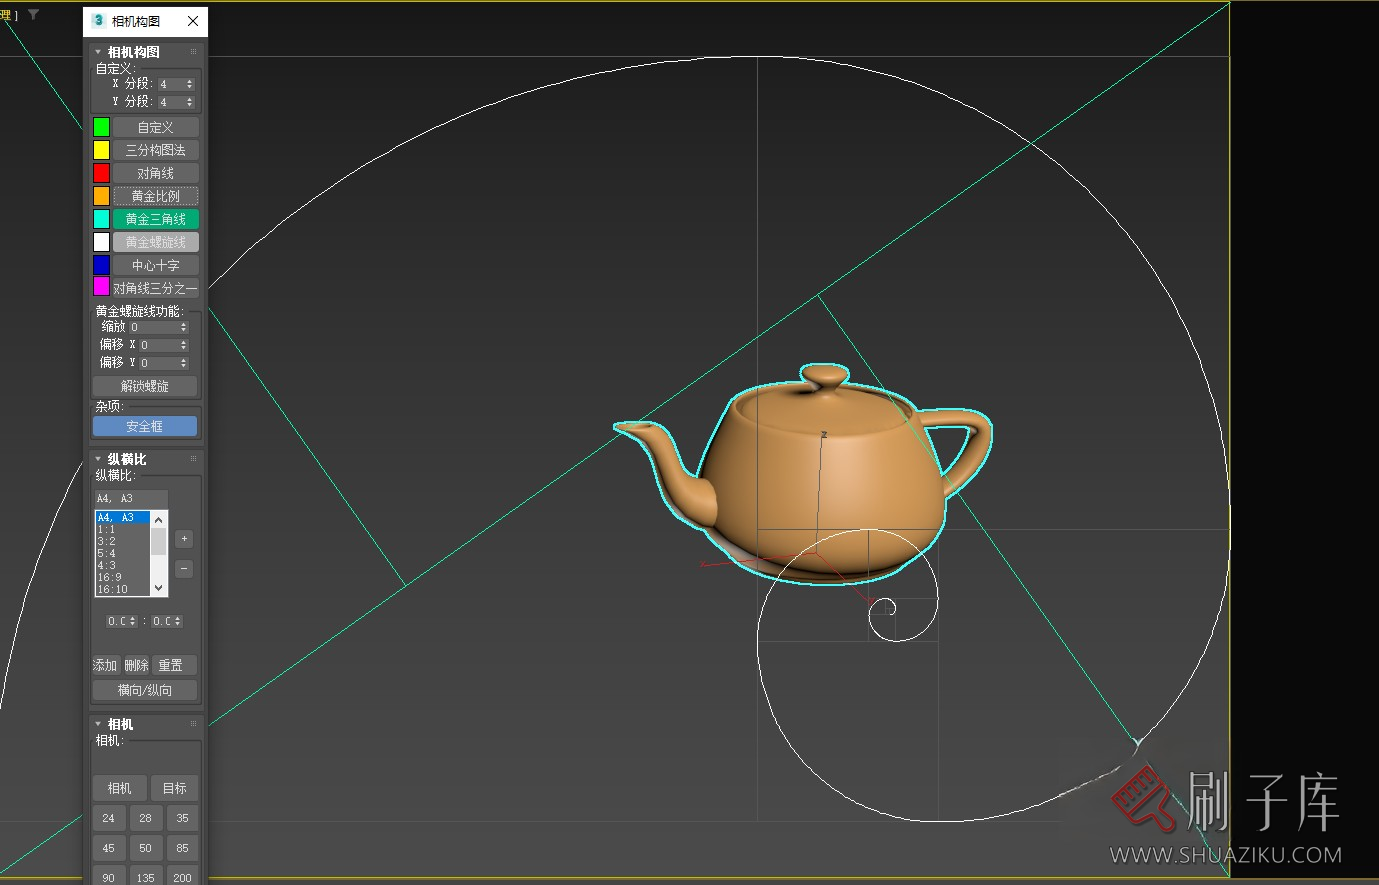1379x885 pixels.
Task: Click the 解锁螺旋 button
Action: 145,386
